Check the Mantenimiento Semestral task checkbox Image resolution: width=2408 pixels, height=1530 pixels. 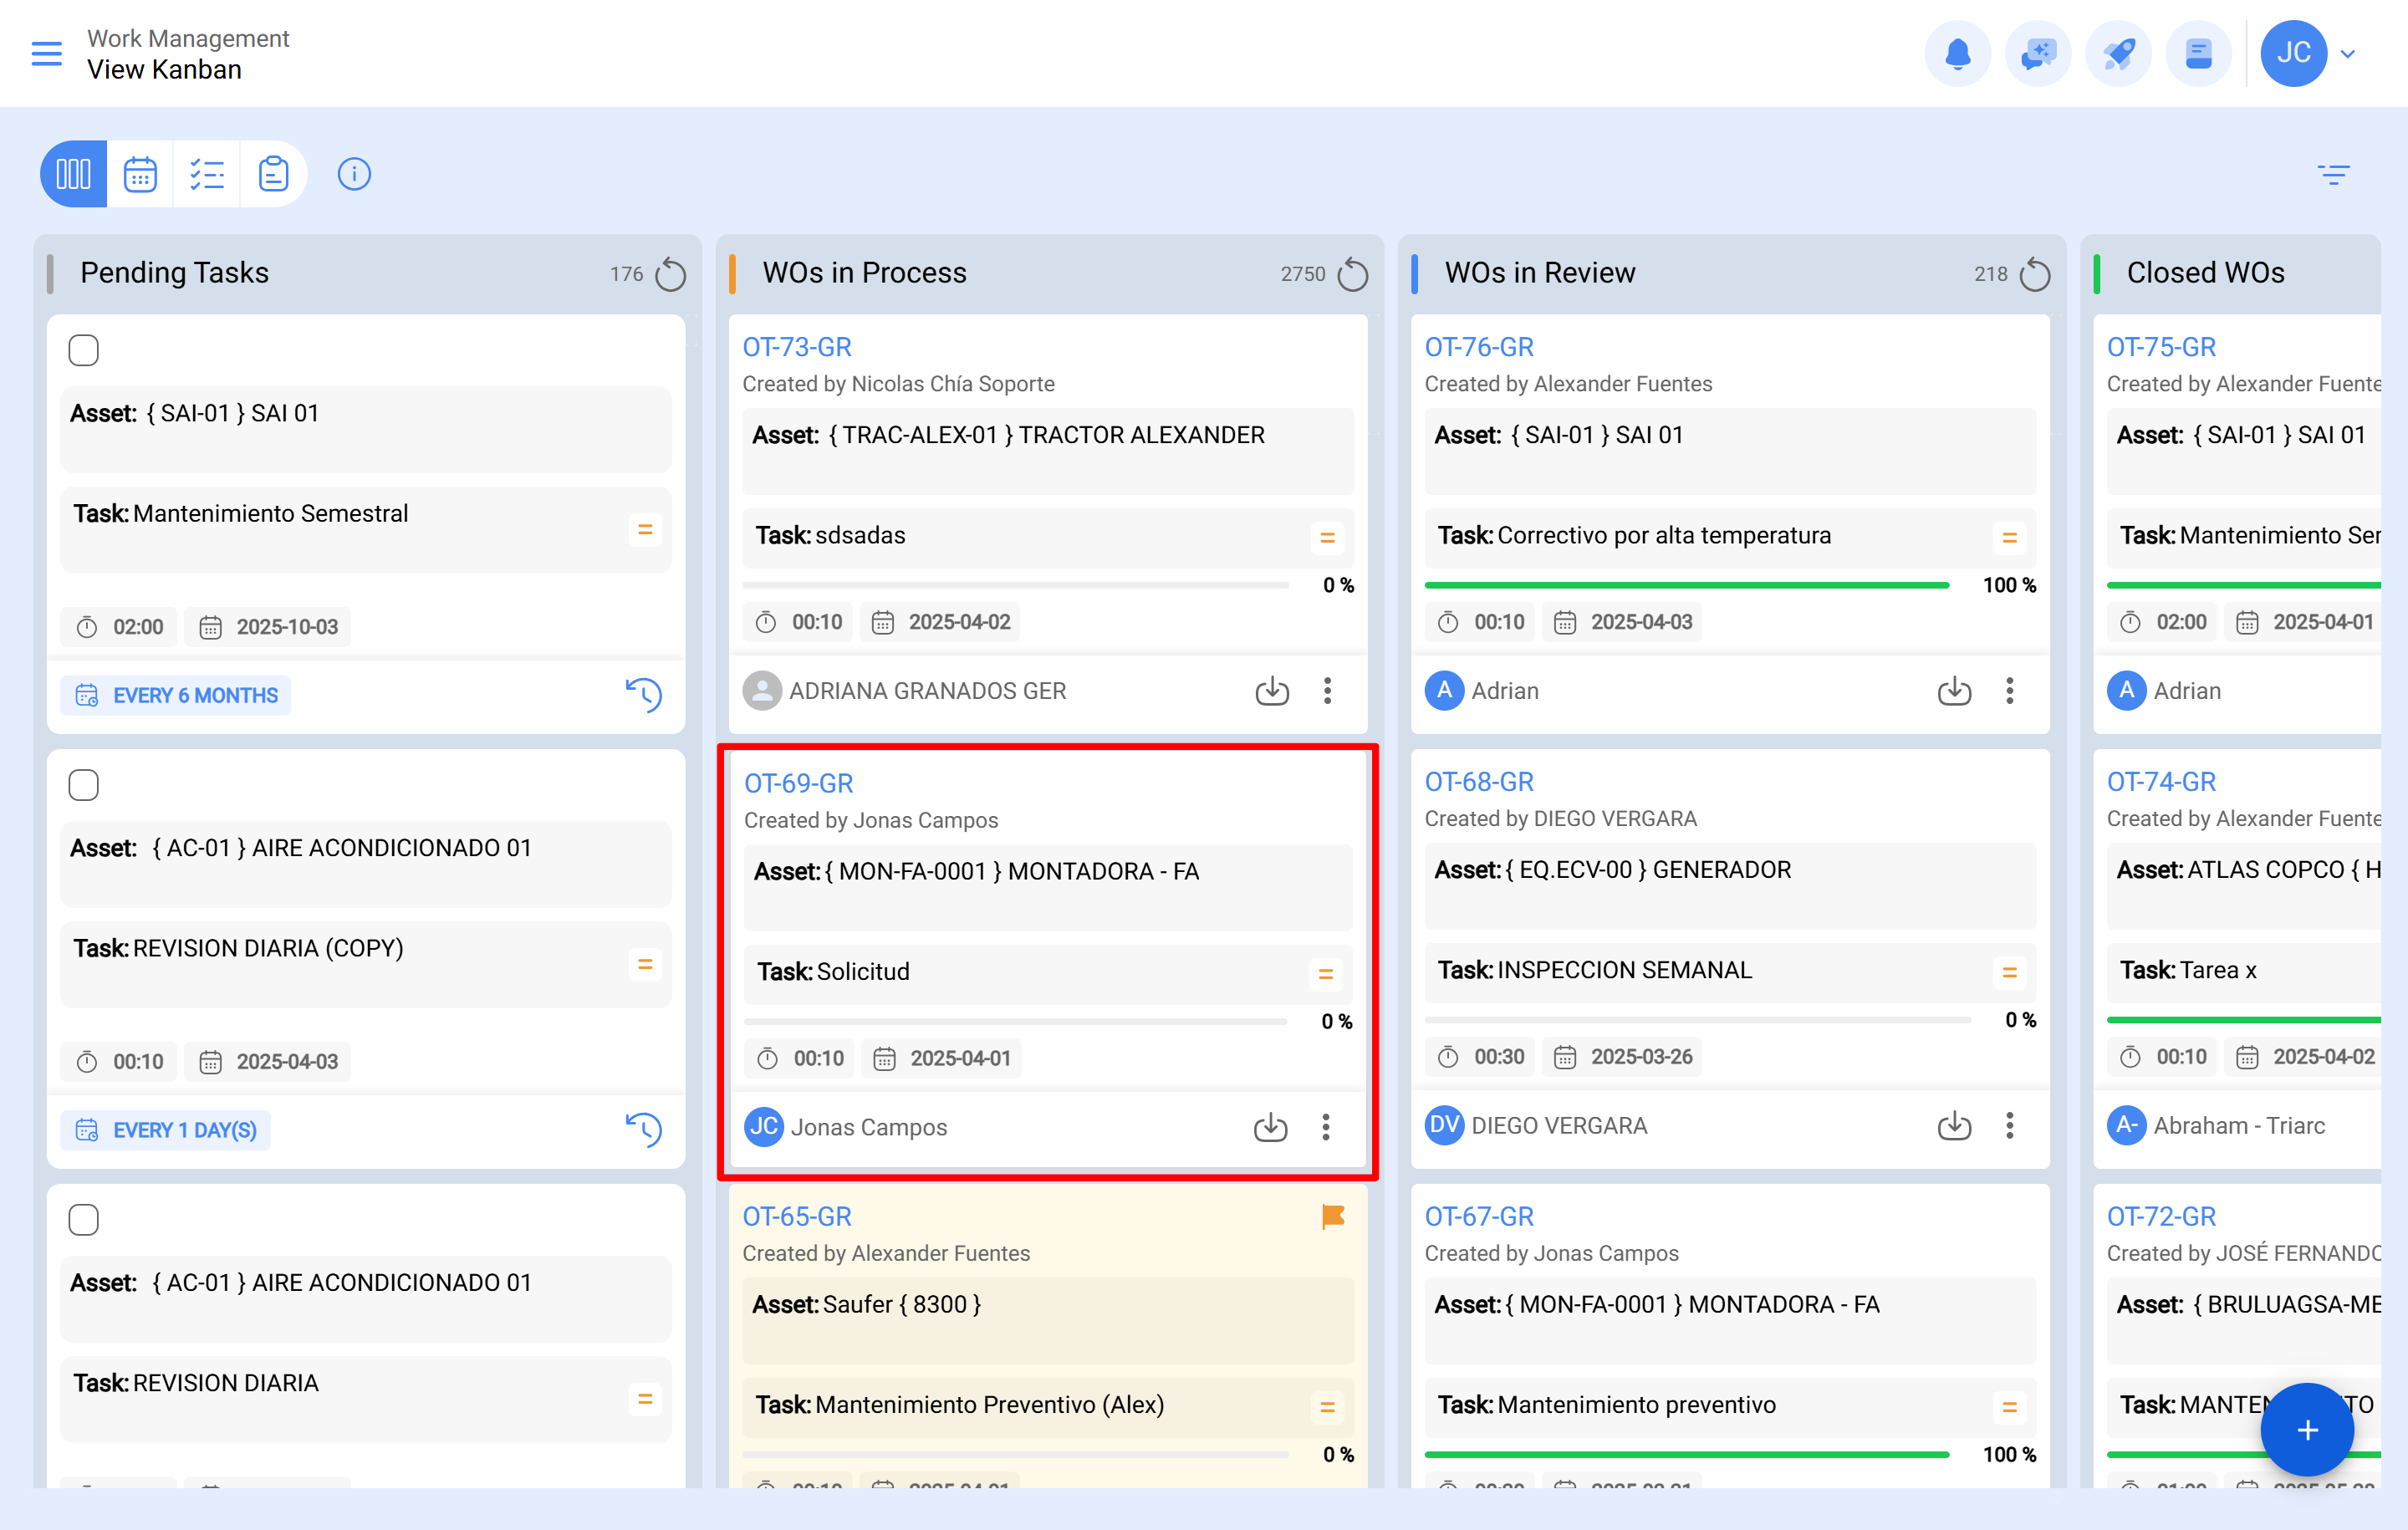84,351
